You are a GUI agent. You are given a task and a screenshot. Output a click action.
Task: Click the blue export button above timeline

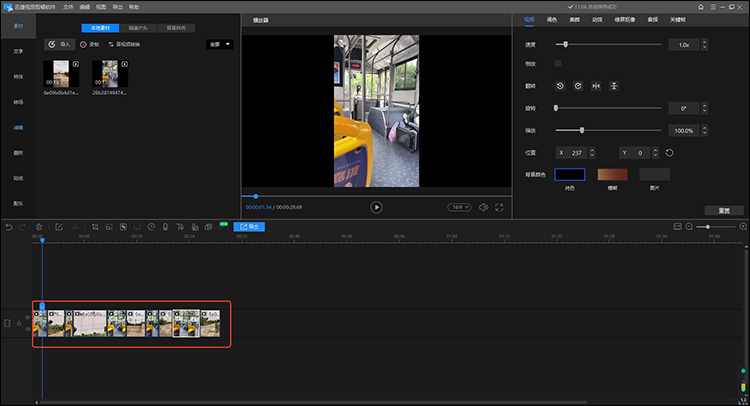[249, 227]
